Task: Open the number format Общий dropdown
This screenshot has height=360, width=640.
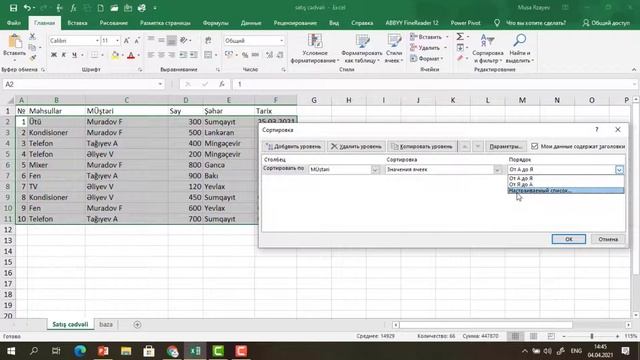Action: pyautogui.click(x=282, y=40)
